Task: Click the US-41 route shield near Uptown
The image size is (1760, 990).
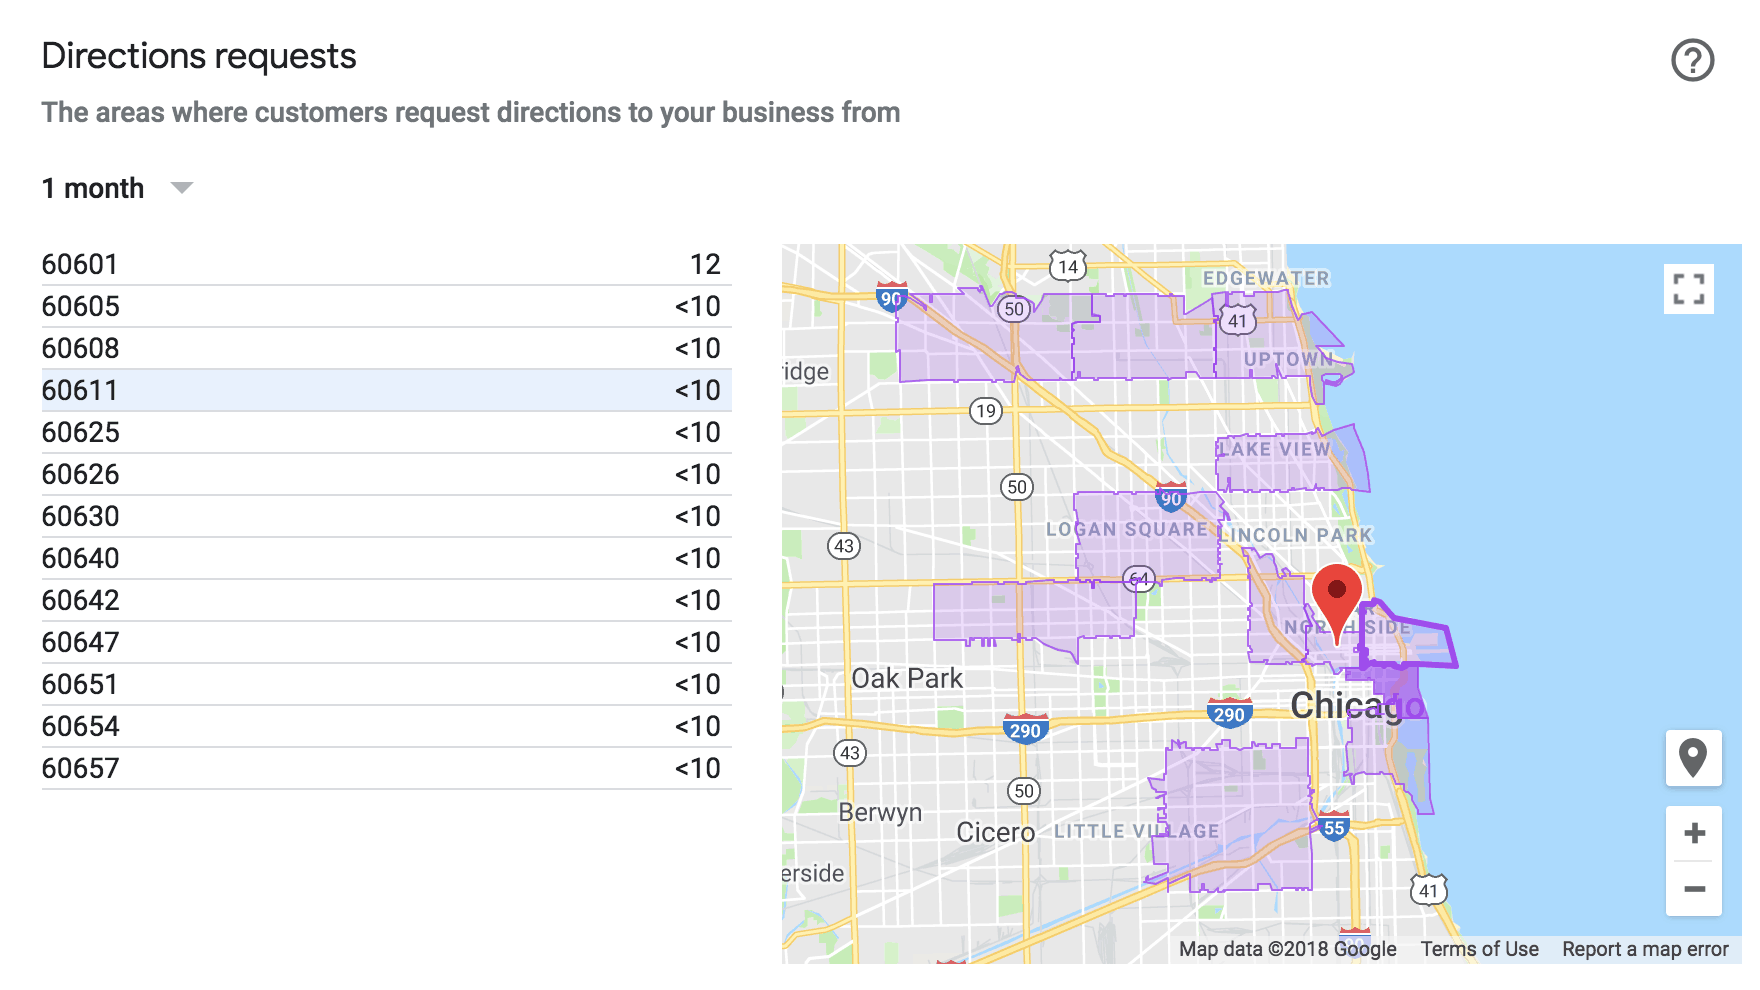Action: pyautogui.click(x=1238, y=321)
